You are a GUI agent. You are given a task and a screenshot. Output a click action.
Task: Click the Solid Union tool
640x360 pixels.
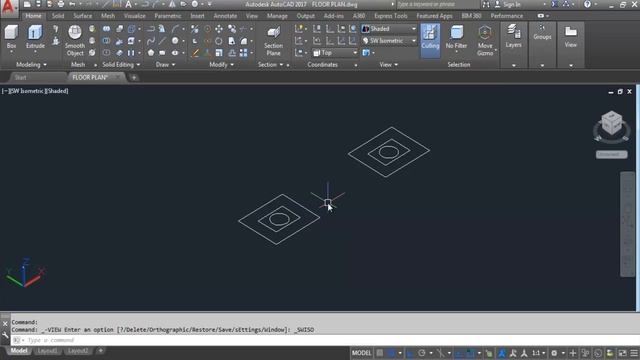coord(107,29)
